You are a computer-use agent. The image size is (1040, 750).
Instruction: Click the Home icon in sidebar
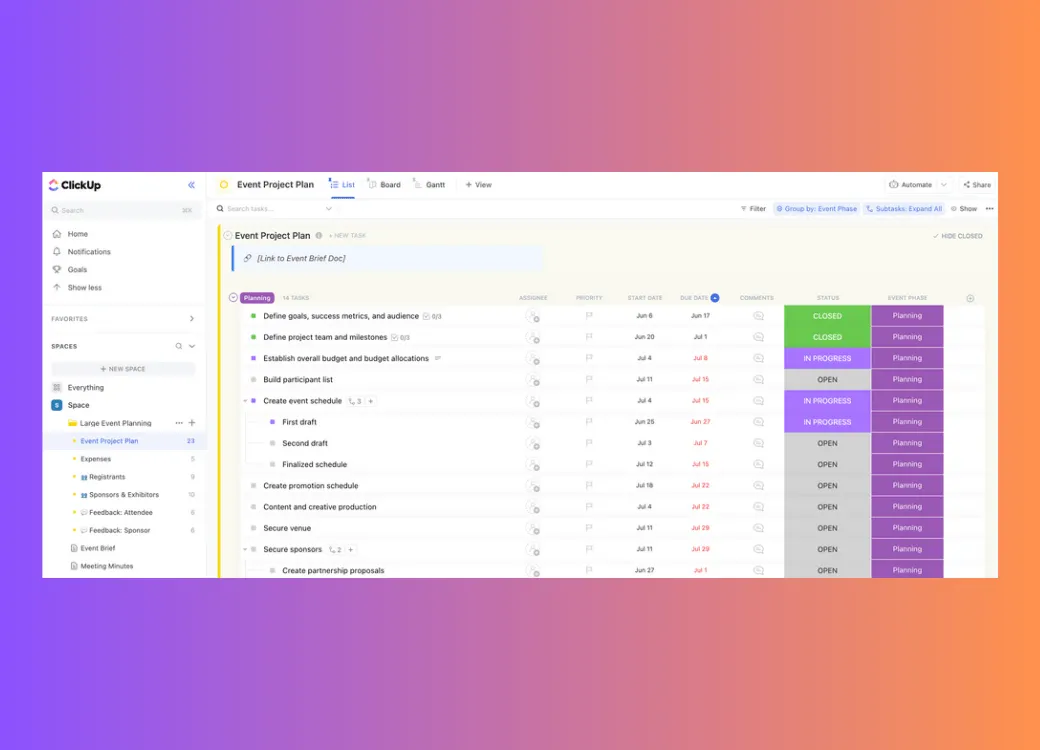[57, 234]
